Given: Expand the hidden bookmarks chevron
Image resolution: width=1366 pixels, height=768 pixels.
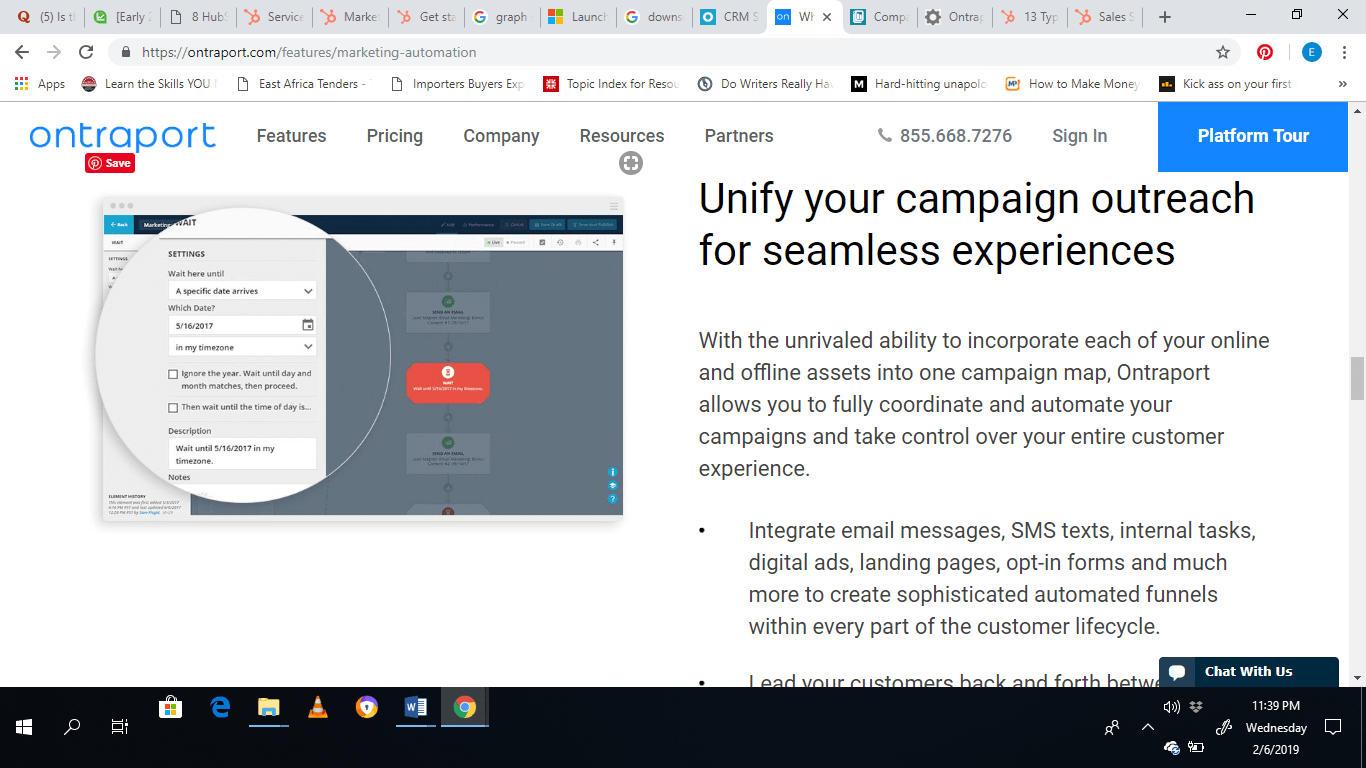Looking at the screenshot, I should 1342,84.
